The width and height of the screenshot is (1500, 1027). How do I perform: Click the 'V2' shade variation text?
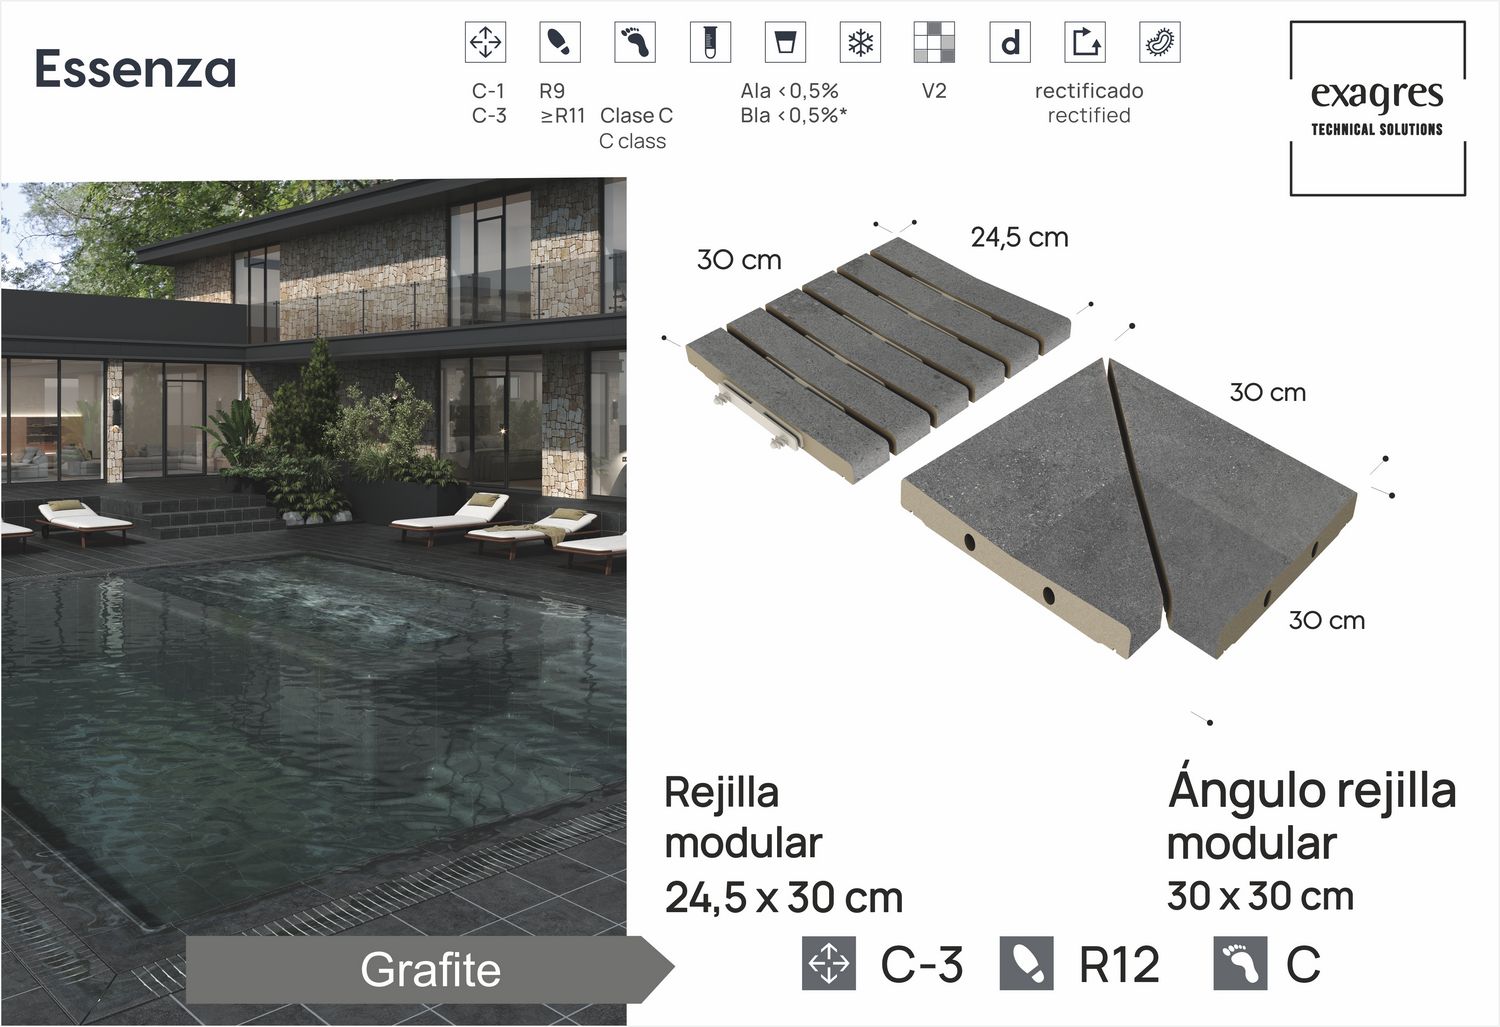pyautogui.click(x=934, y=91)
